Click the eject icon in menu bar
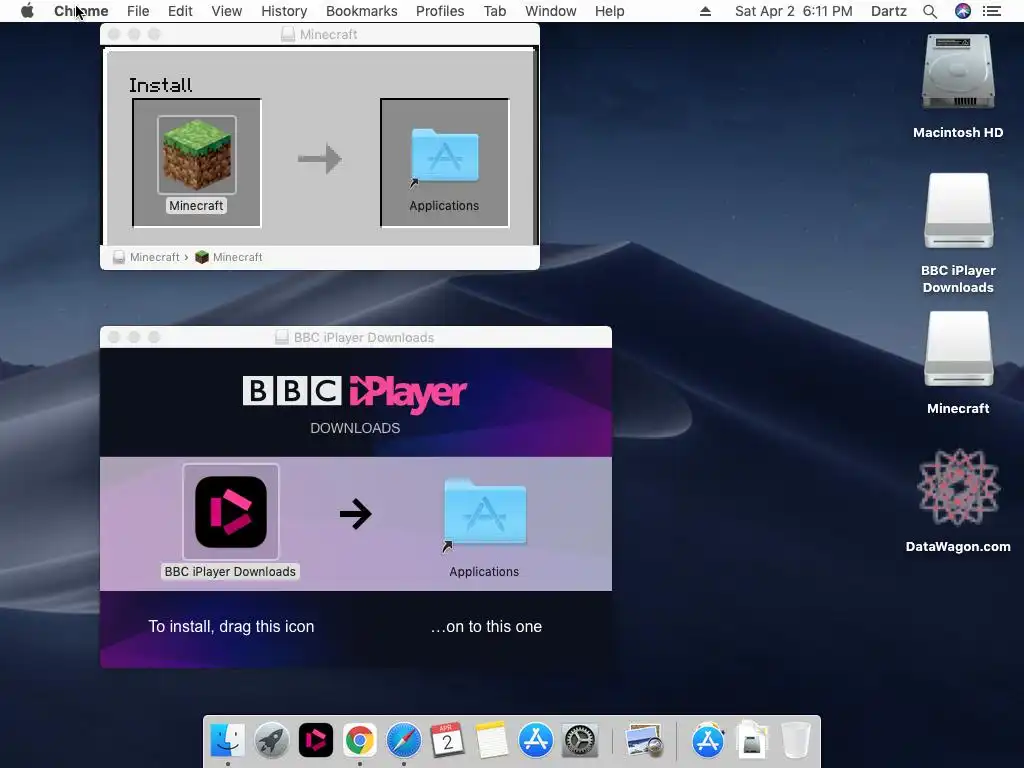1024x768 pixels. [705, 11]
